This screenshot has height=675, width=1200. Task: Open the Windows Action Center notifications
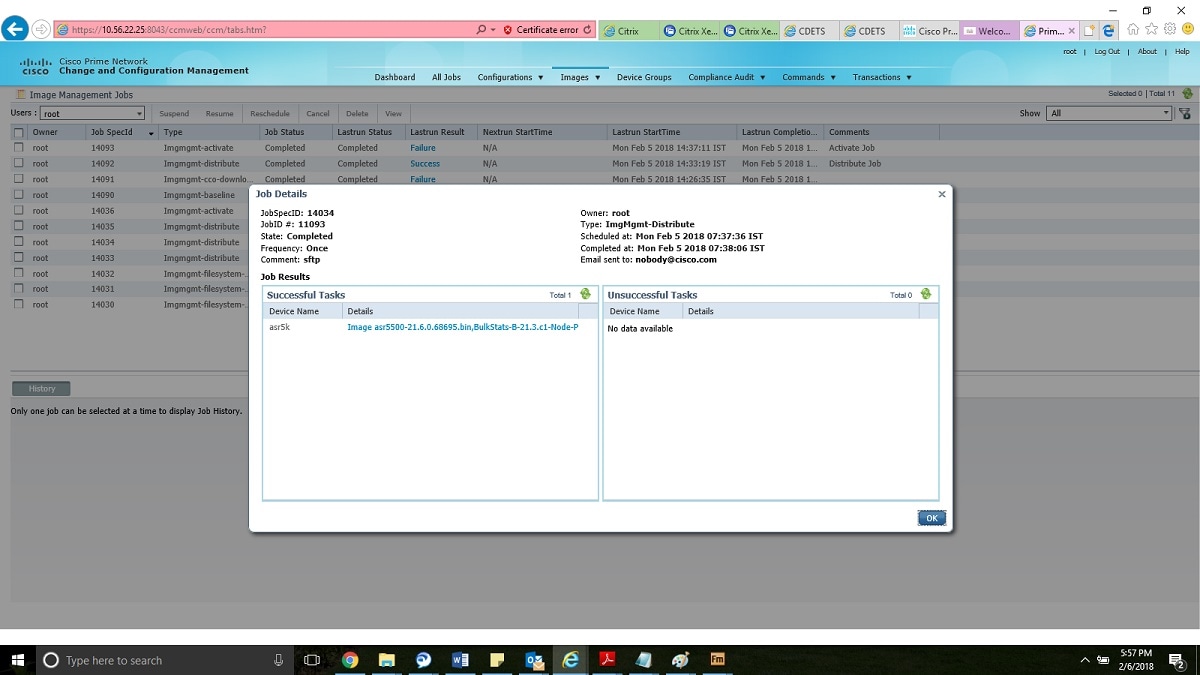point(1177,660)
